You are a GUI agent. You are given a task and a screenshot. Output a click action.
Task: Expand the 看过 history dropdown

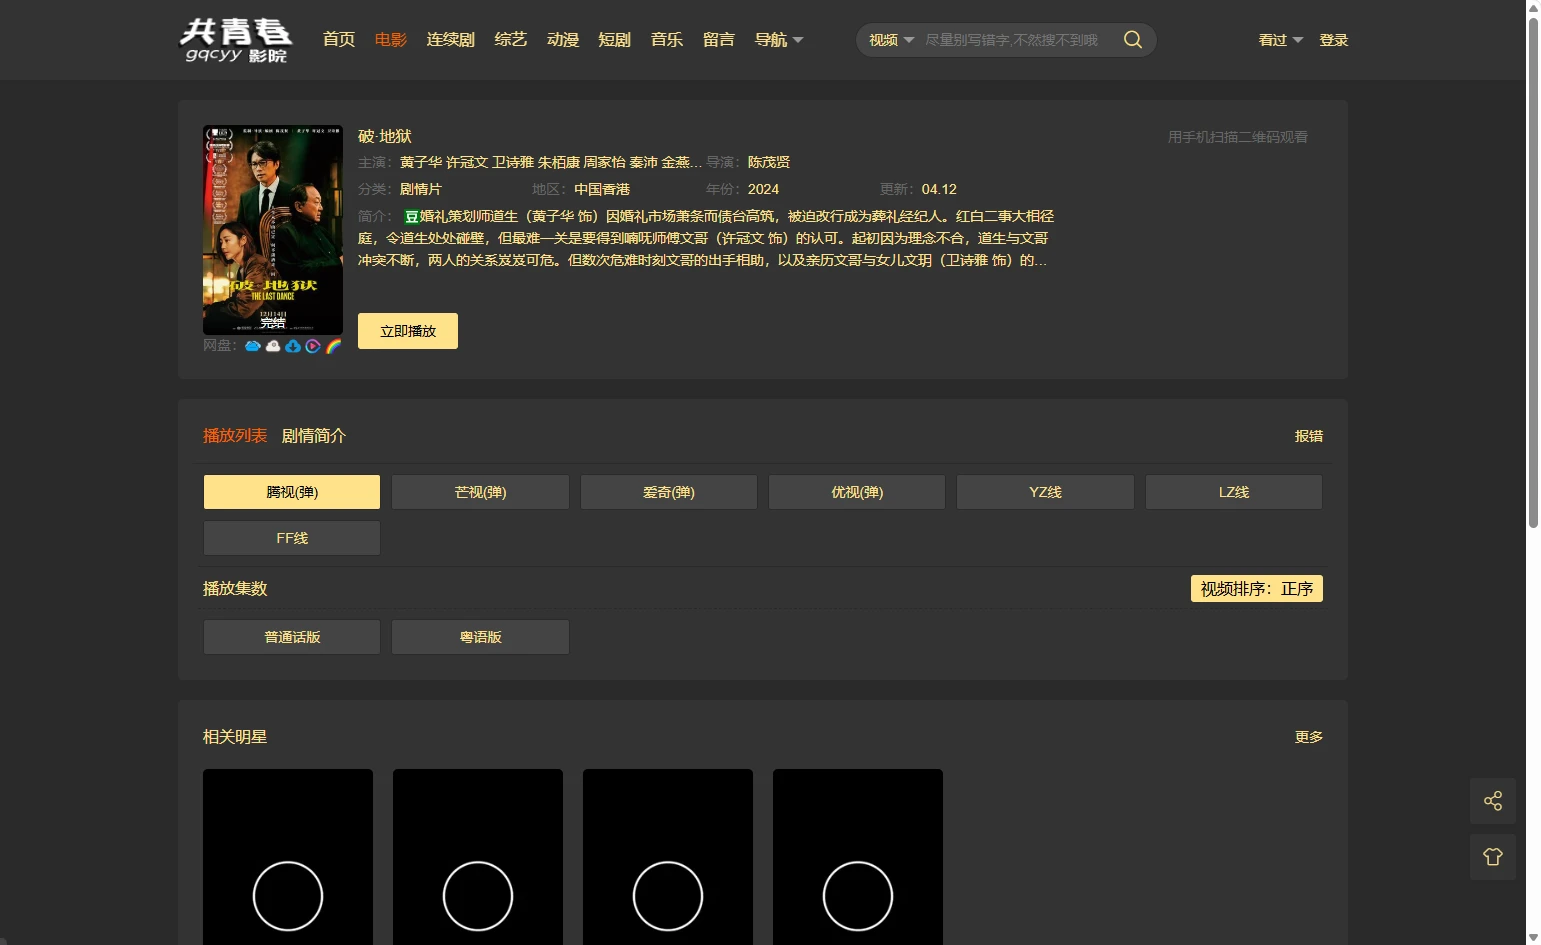click(1280, 40)
